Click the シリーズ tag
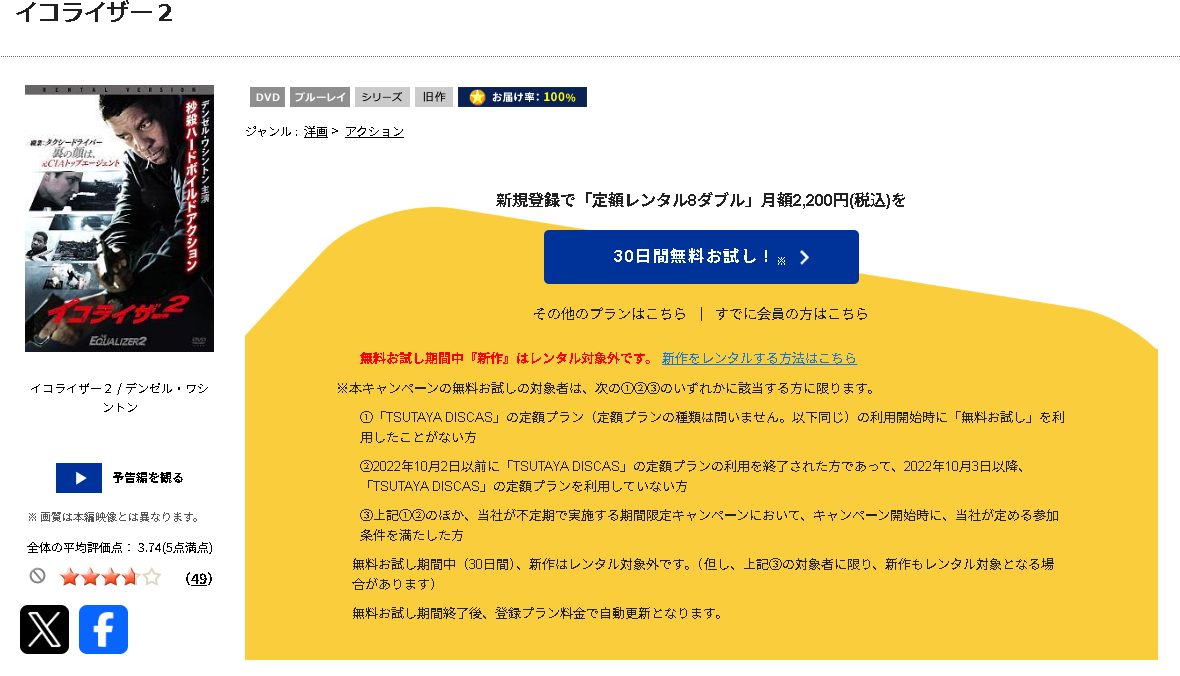This screenshot has width=1180, height=676. [382, 97]
